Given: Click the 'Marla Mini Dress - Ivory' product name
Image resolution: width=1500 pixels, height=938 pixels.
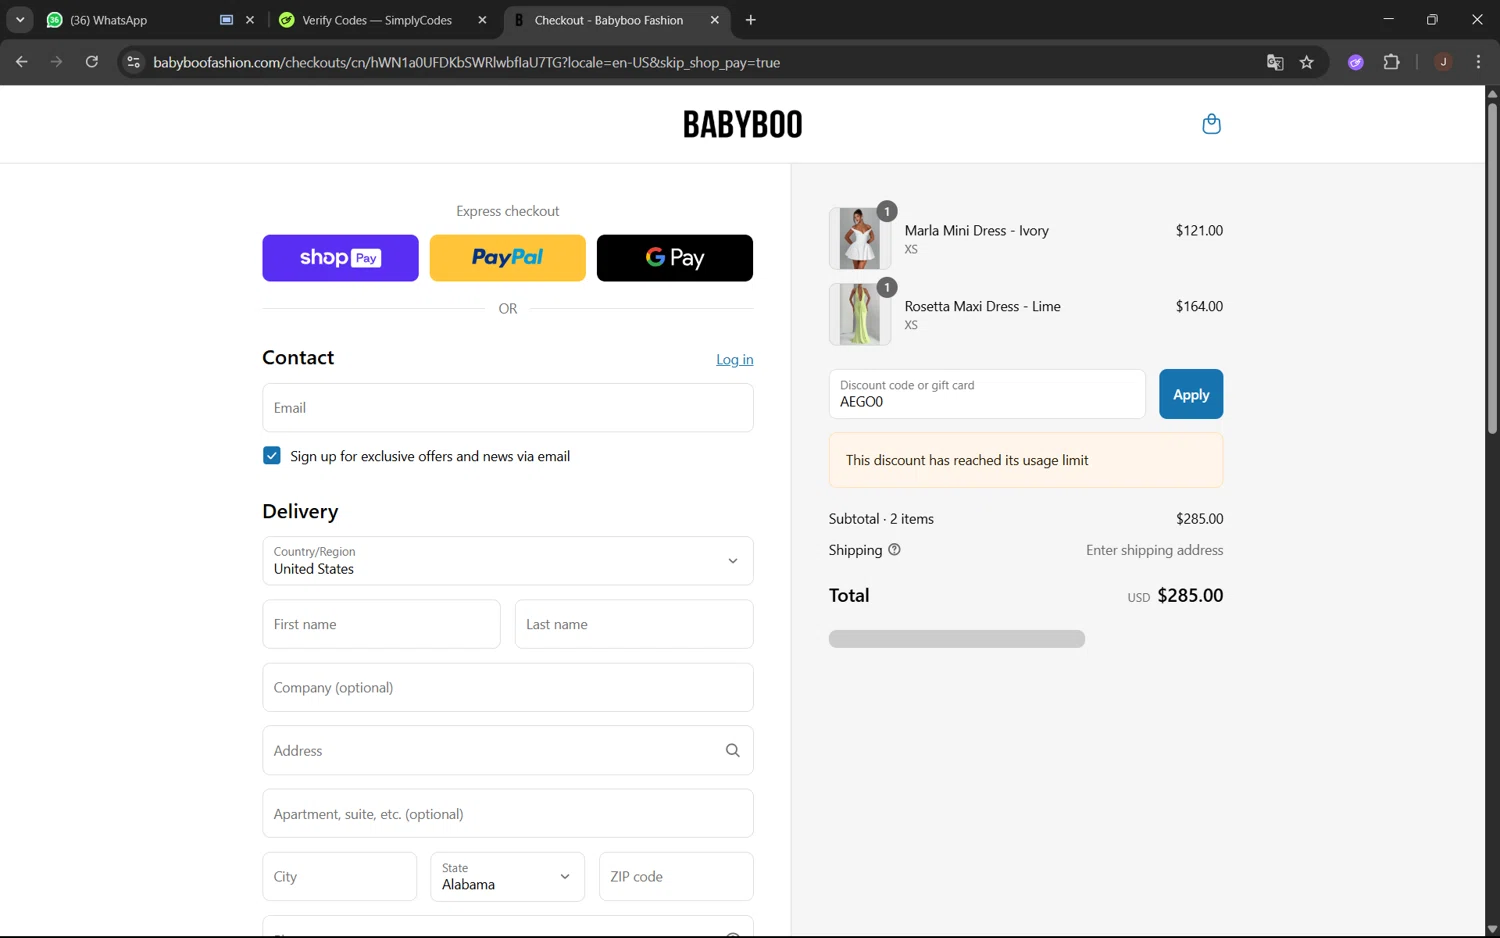Looking at the screenshot, I should 977,230.
